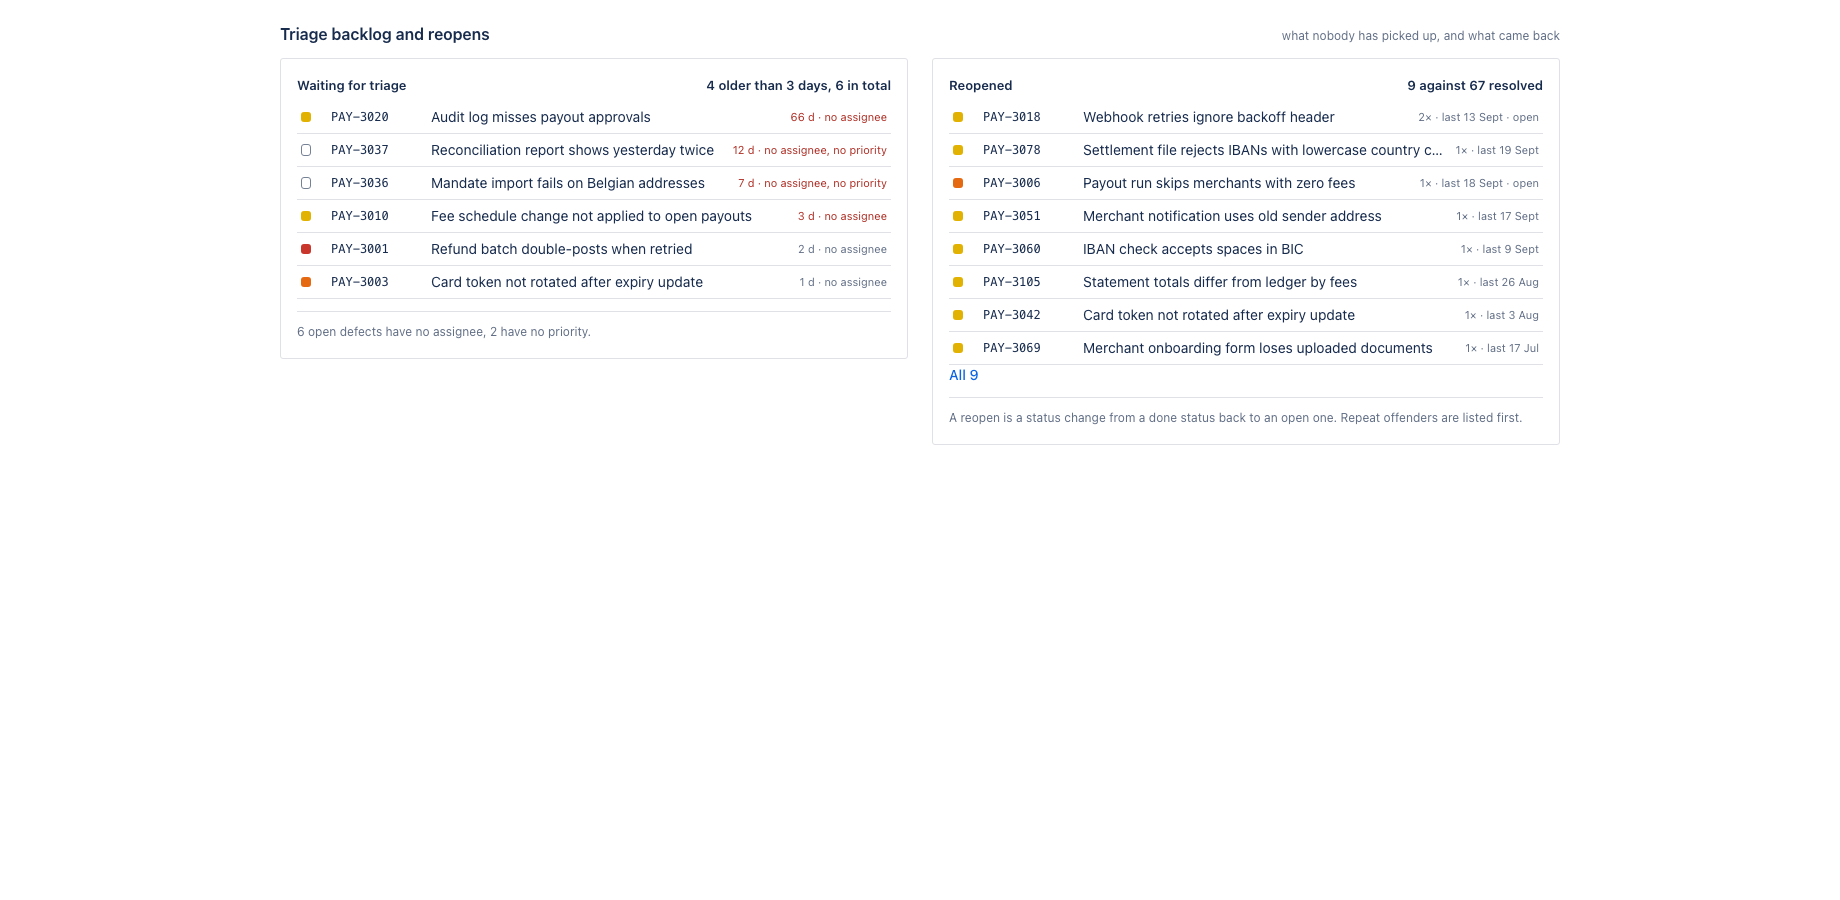Click the orange priority marker for PAY-3006

click(958, 183)
